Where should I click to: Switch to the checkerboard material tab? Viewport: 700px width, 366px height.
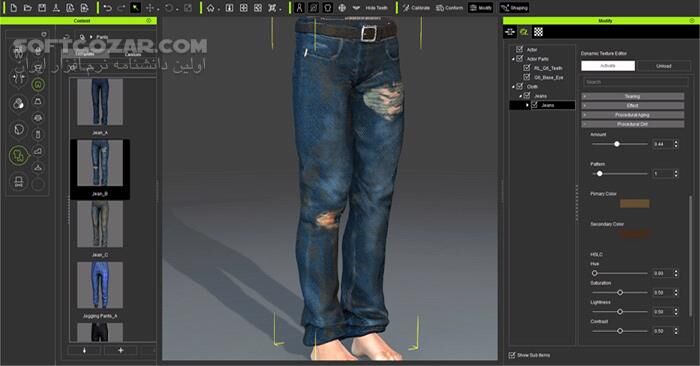coord(538,32)
